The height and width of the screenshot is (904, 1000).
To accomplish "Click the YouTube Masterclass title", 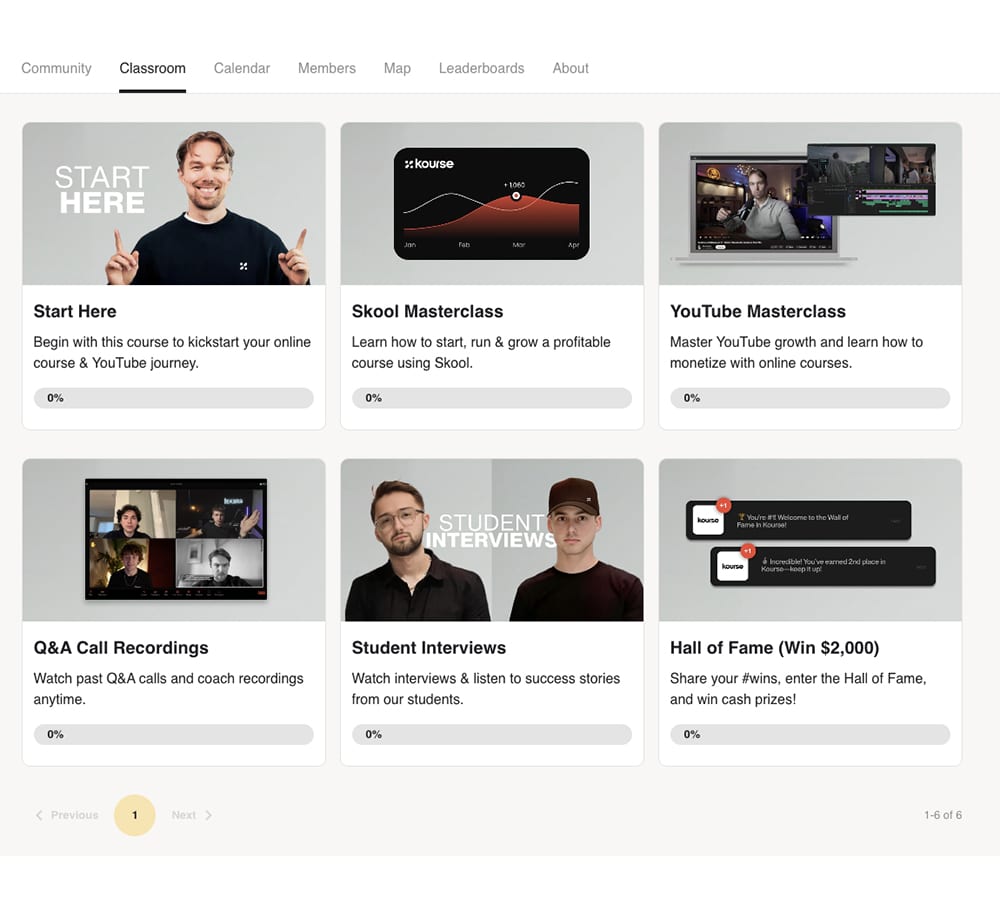I will (x=758, y=311).
